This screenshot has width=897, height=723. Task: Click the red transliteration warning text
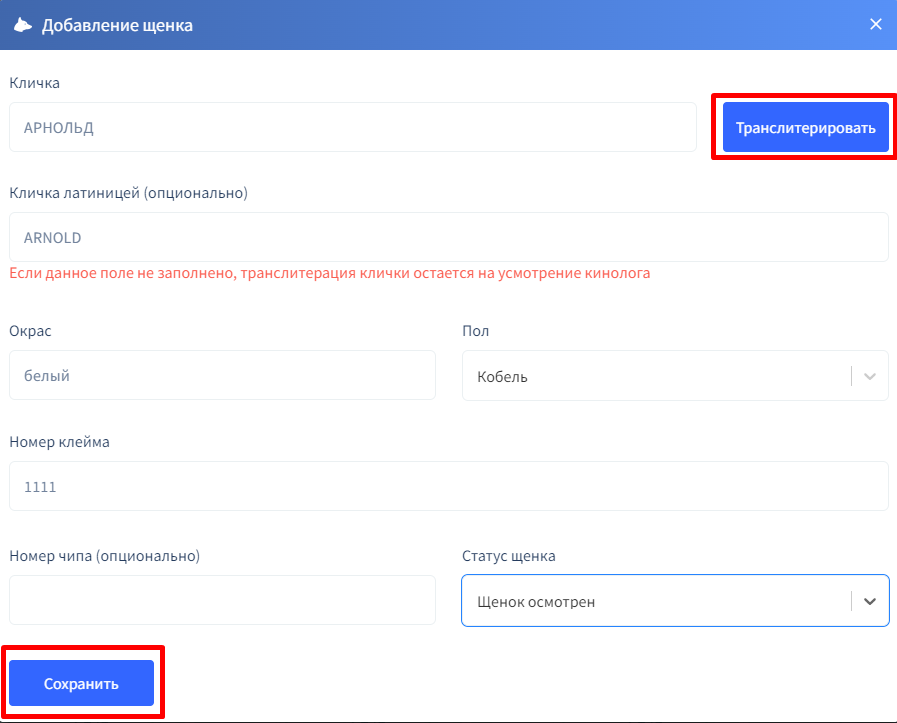(329, 273)
